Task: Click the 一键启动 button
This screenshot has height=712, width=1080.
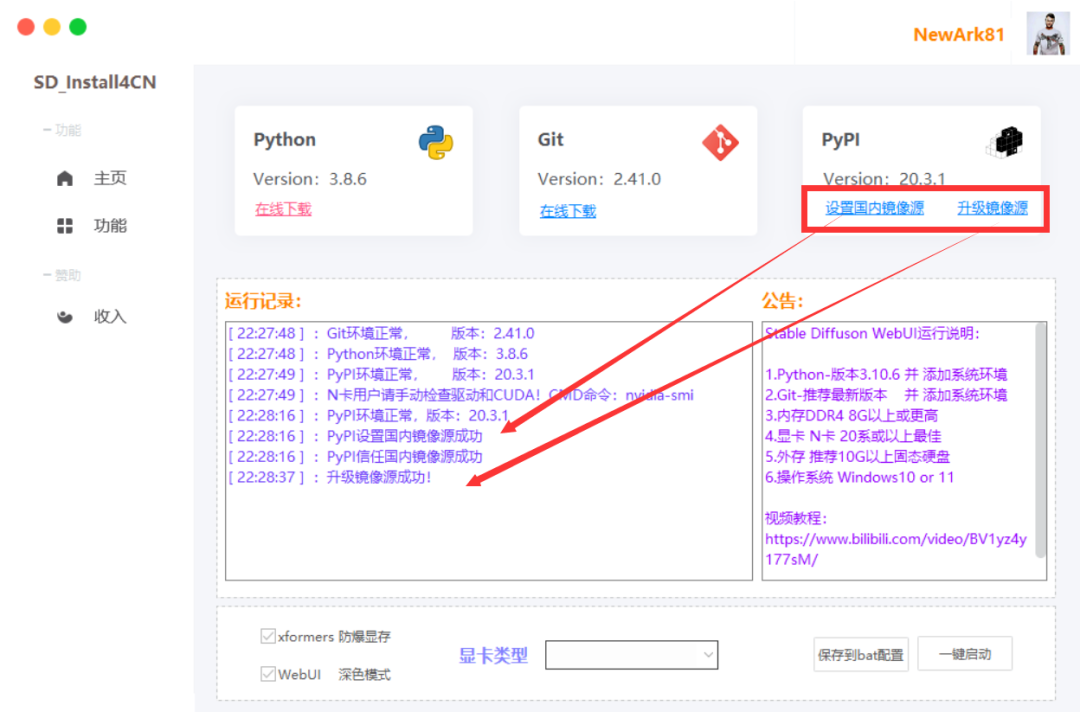Action: [x=965, y=653]
